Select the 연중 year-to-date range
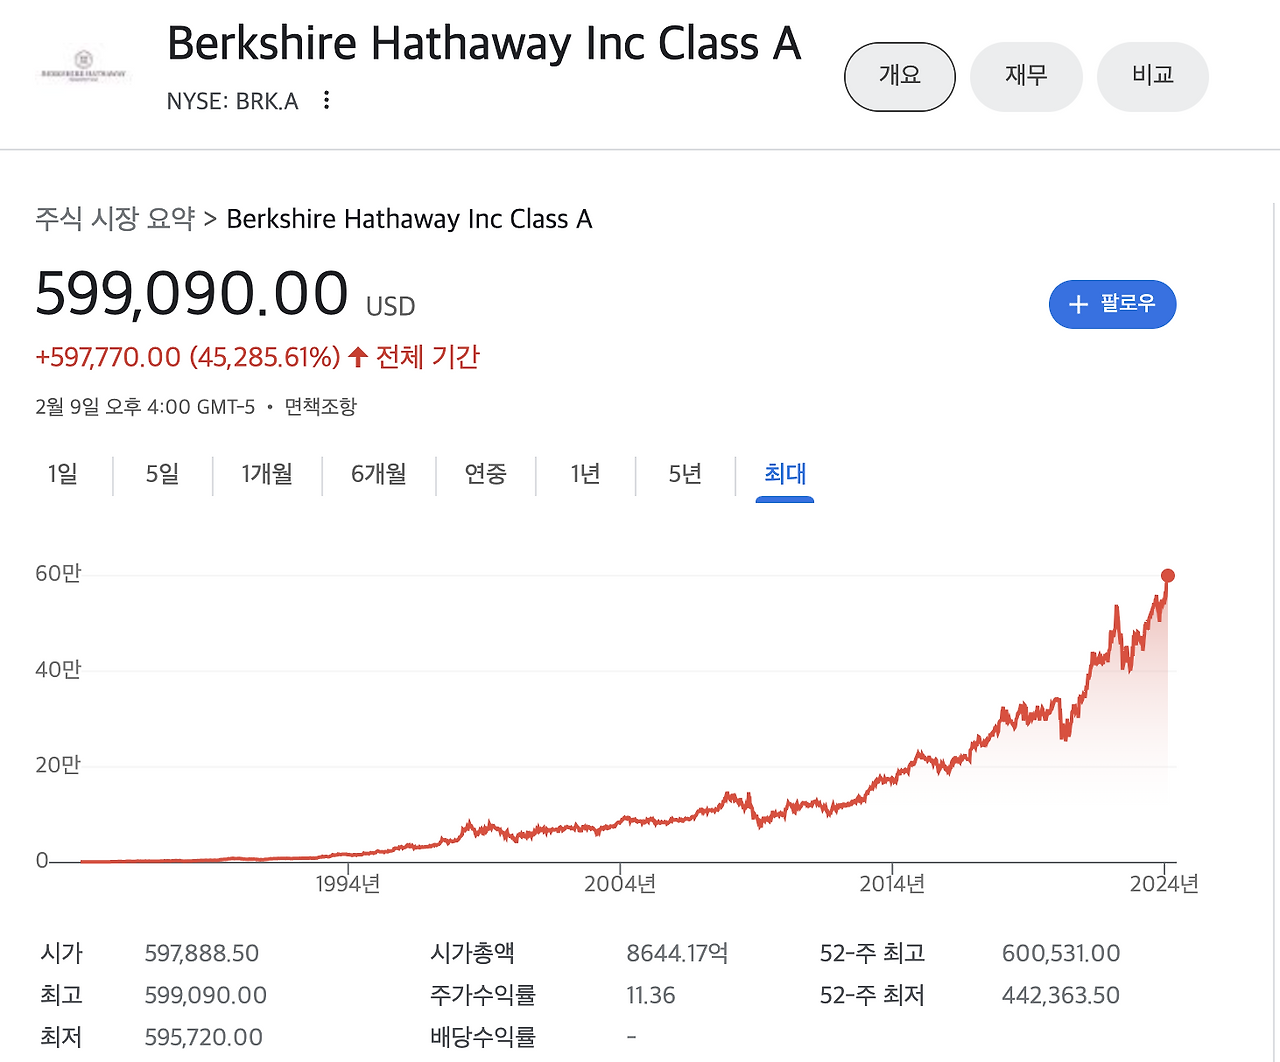The image size is (1280, 1062). [485, 474]
